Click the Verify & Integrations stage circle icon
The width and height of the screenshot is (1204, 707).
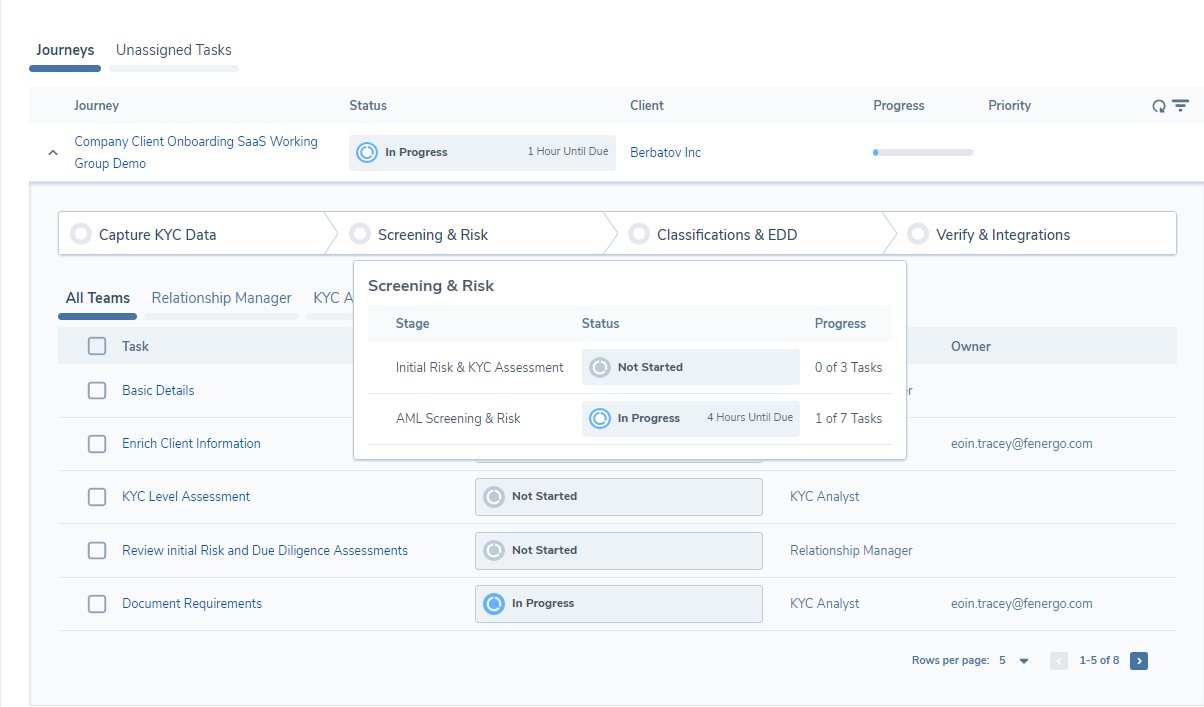click(x=917, y=234)
